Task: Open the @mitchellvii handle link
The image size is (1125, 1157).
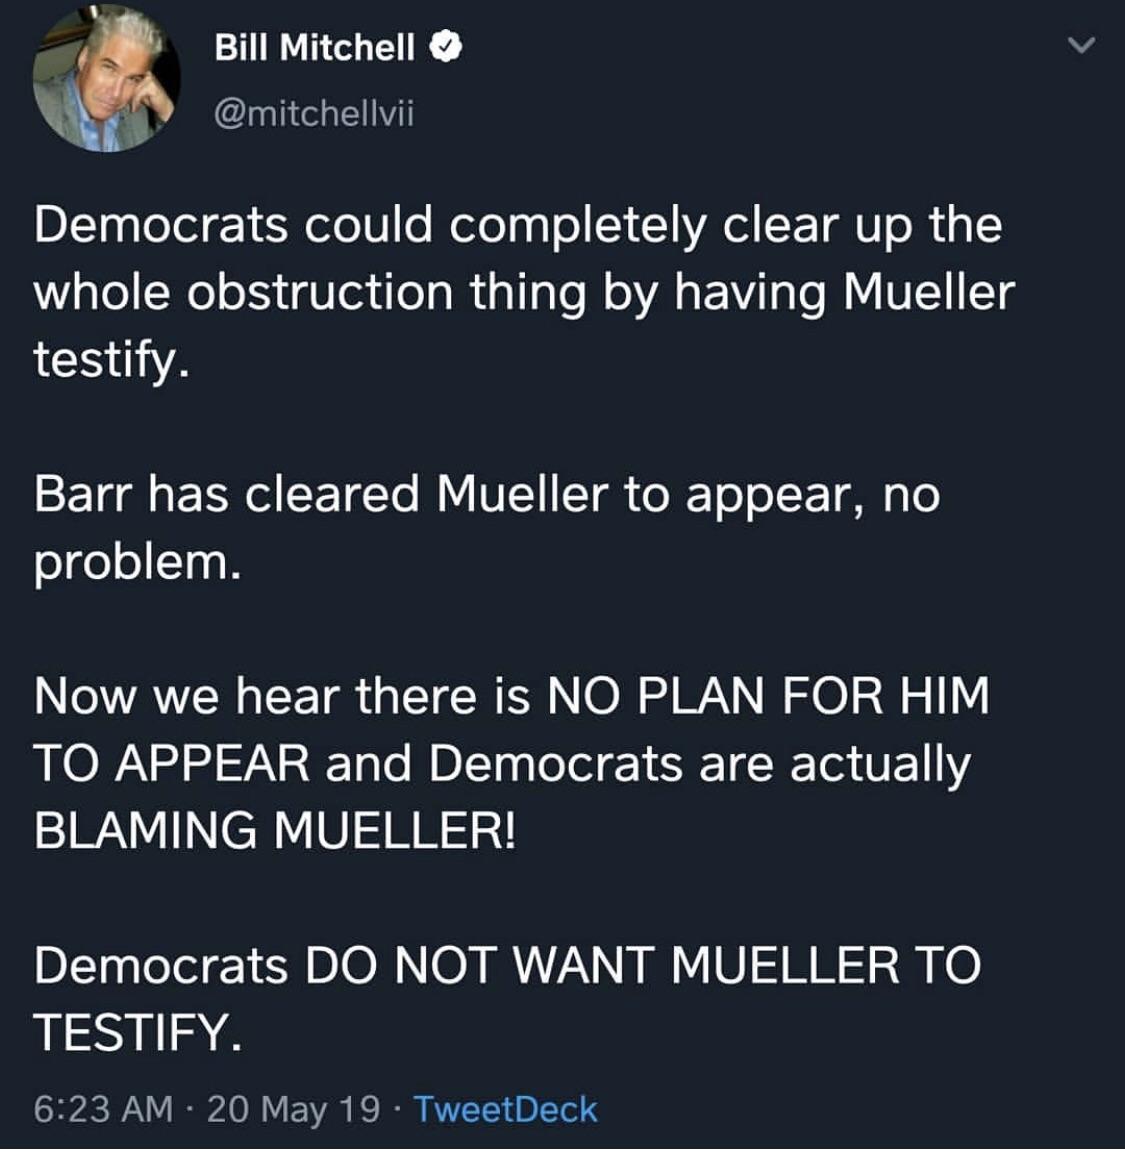Action: point(314,114)
